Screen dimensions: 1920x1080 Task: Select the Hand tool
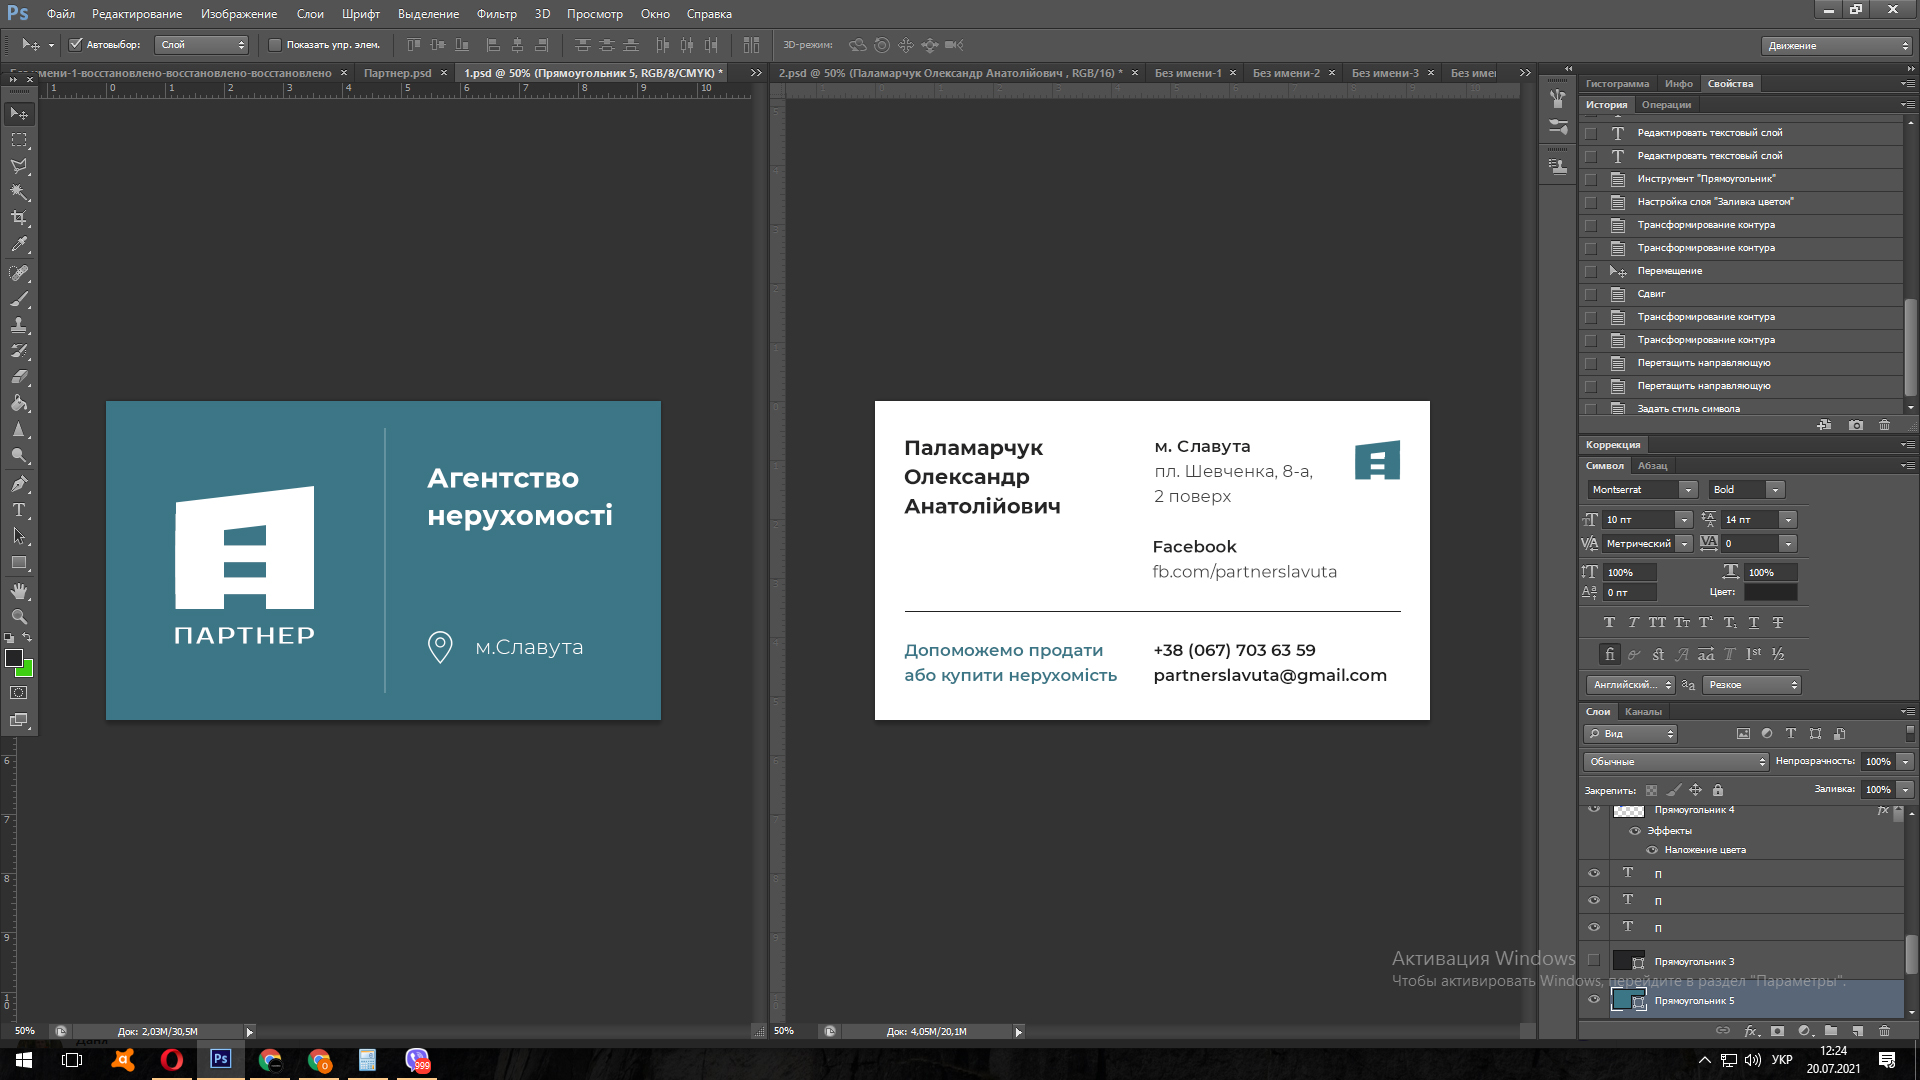tap(19, 591)
